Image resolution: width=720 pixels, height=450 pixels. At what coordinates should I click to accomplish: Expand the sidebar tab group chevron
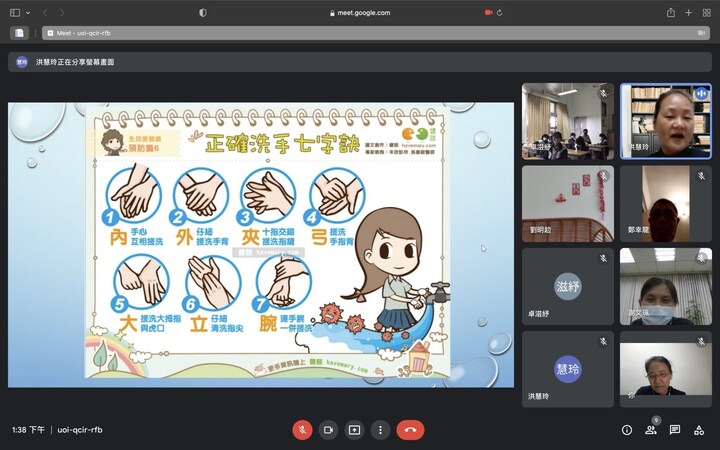(28, 13)
